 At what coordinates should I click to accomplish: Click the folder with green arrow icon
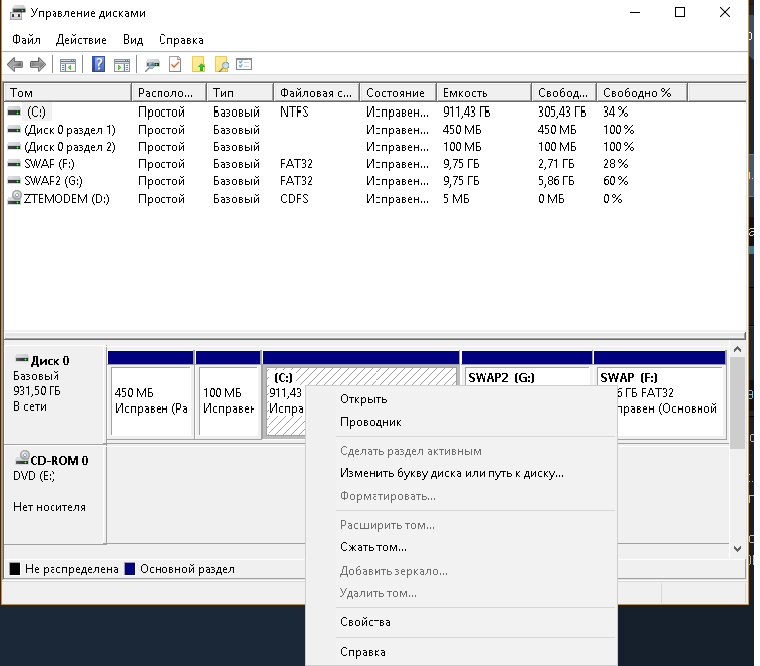pos(199,64)
